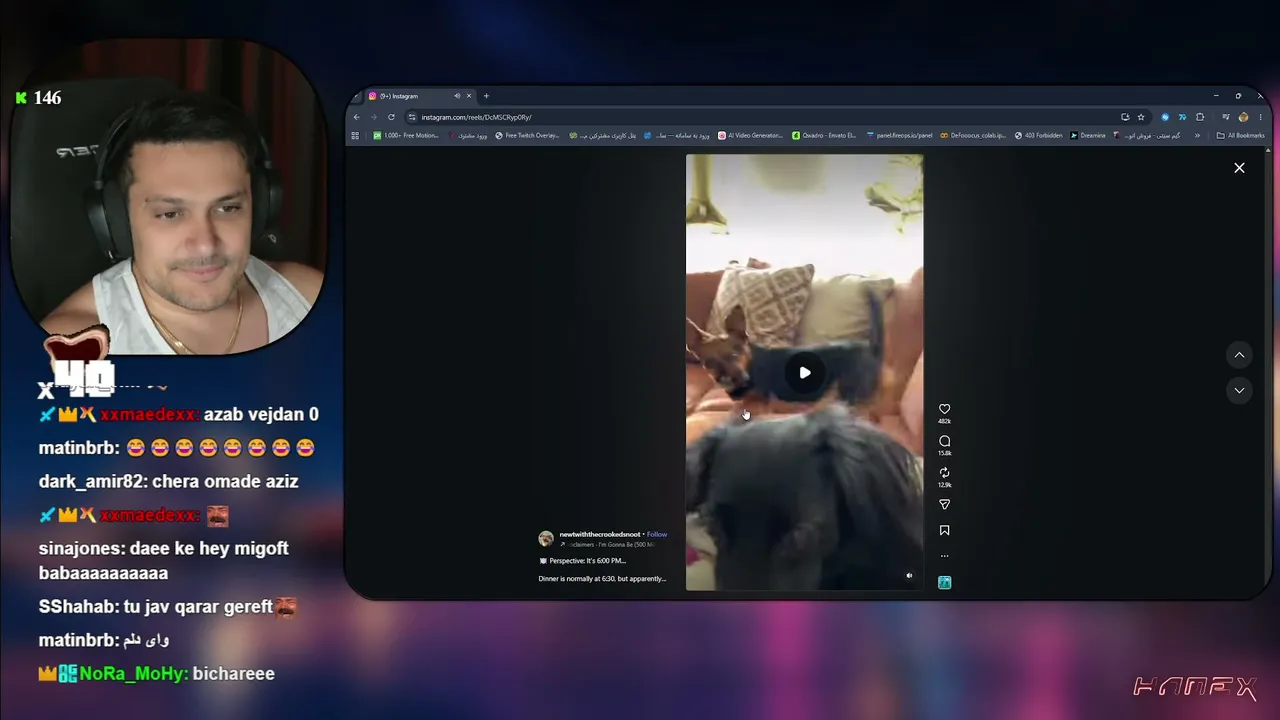Open the newtwiththecrookedsnoot profile name link

pos(600,534)
